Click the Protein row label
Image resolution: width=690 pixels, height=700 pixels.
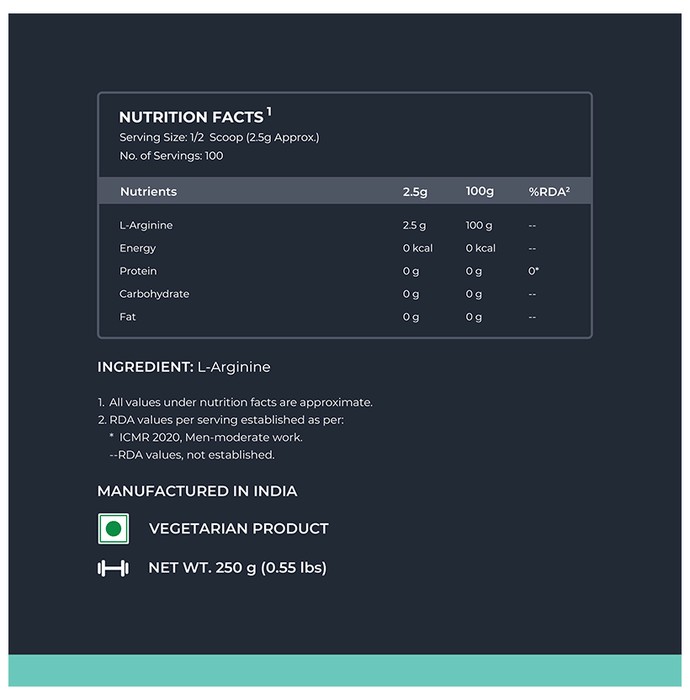click(x=138, y=271)
